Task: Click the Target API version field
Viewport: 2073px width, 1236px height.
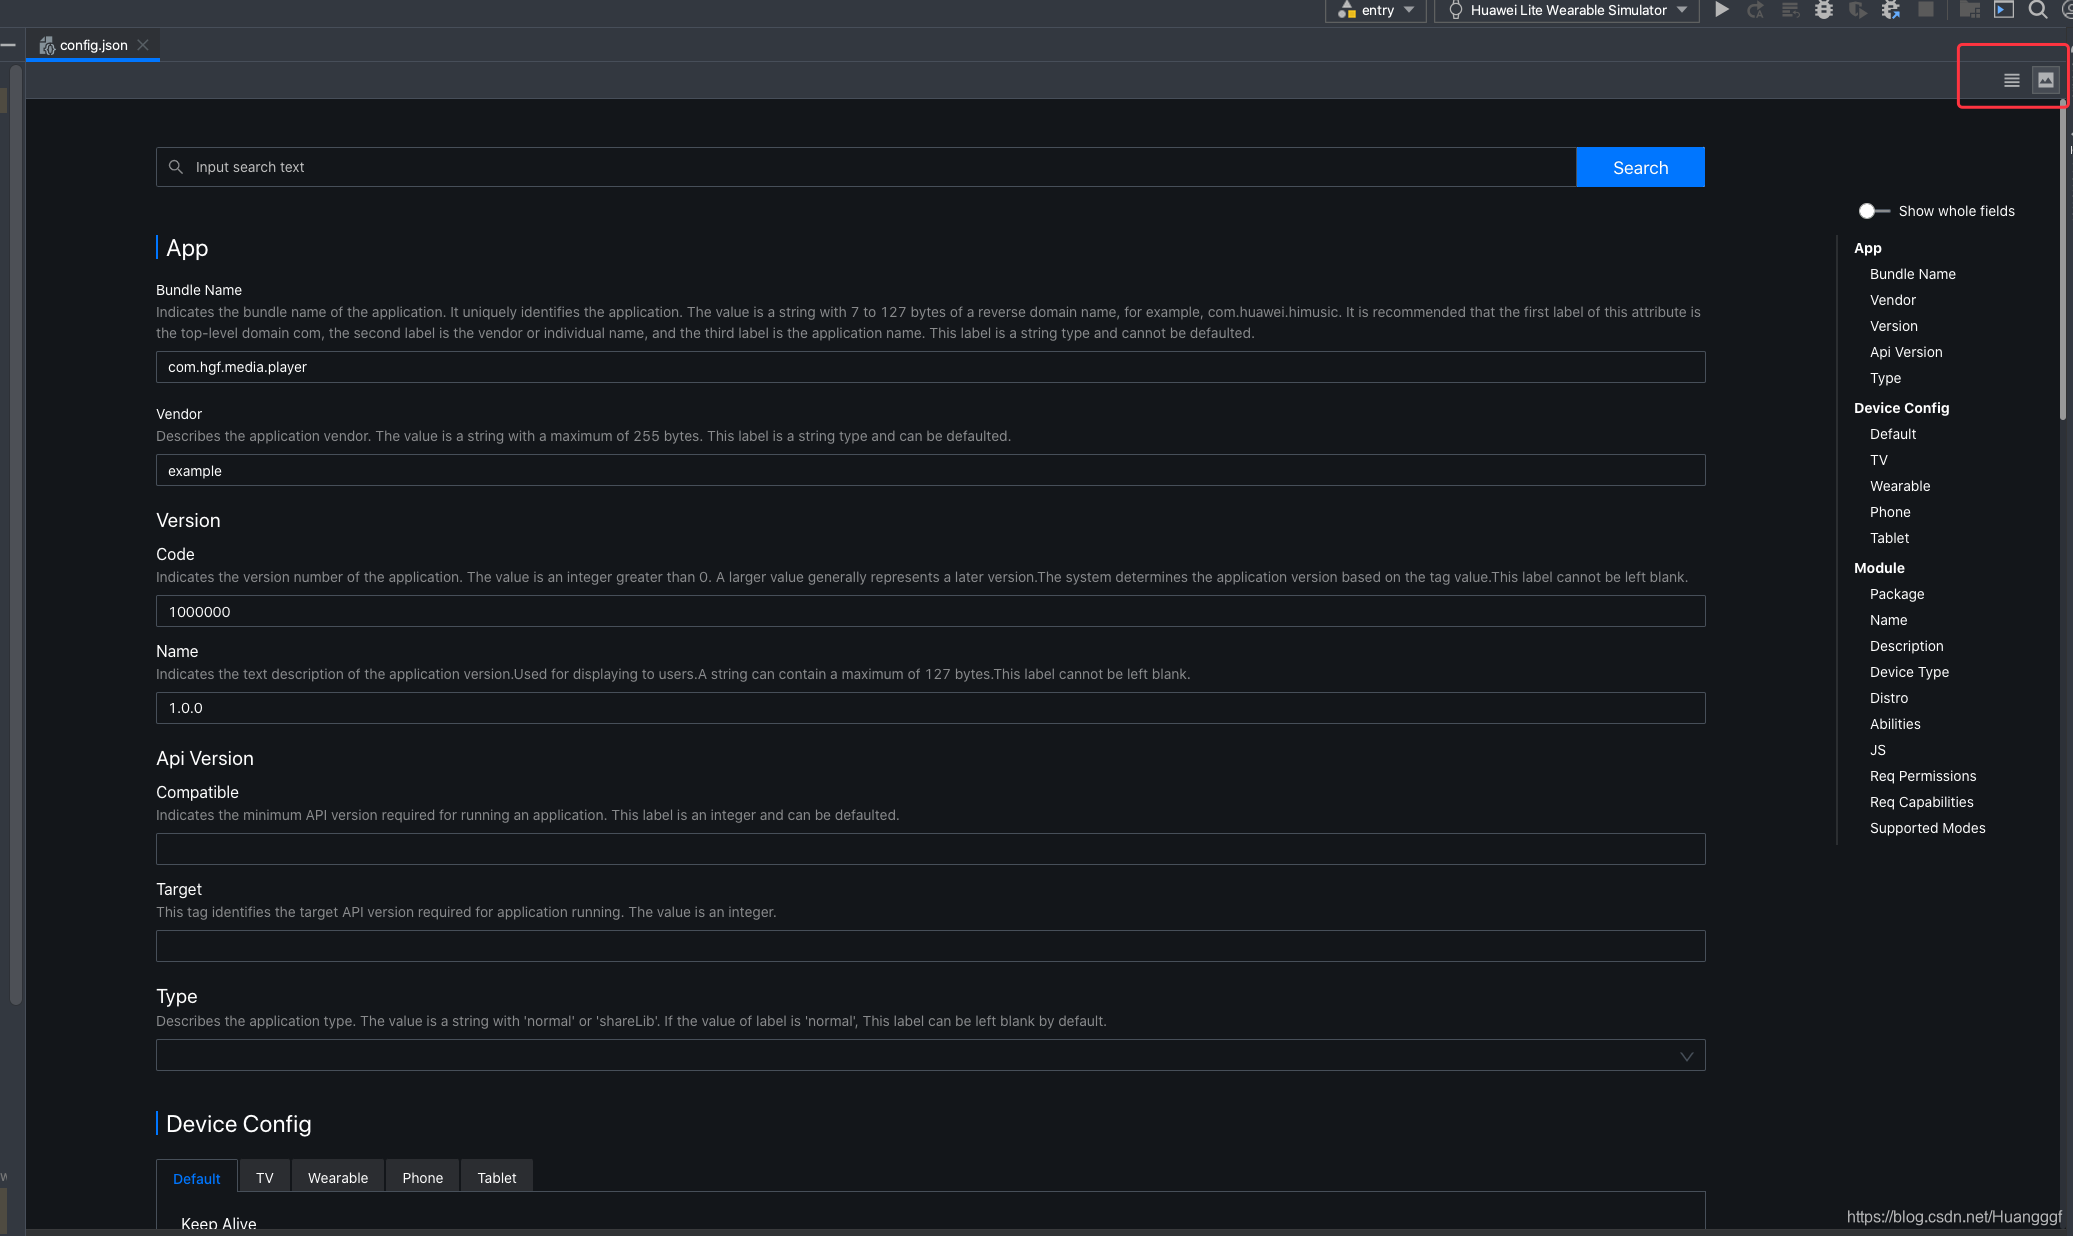Action: tap(930, 946)
